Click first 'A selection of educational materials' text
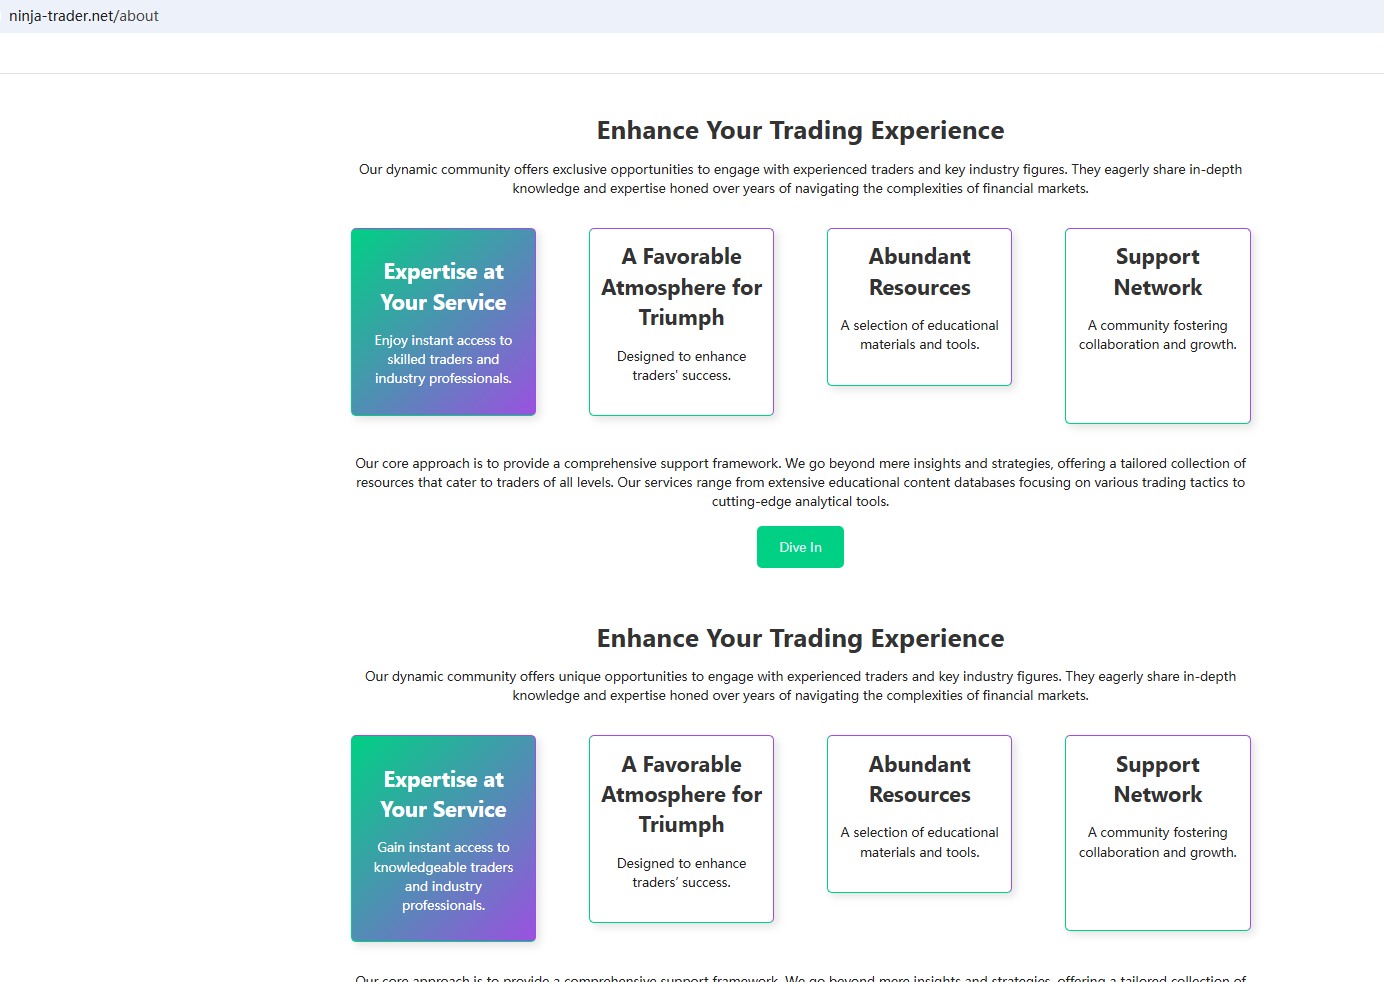Screen dimensions: 1384x982 (919, 335)
